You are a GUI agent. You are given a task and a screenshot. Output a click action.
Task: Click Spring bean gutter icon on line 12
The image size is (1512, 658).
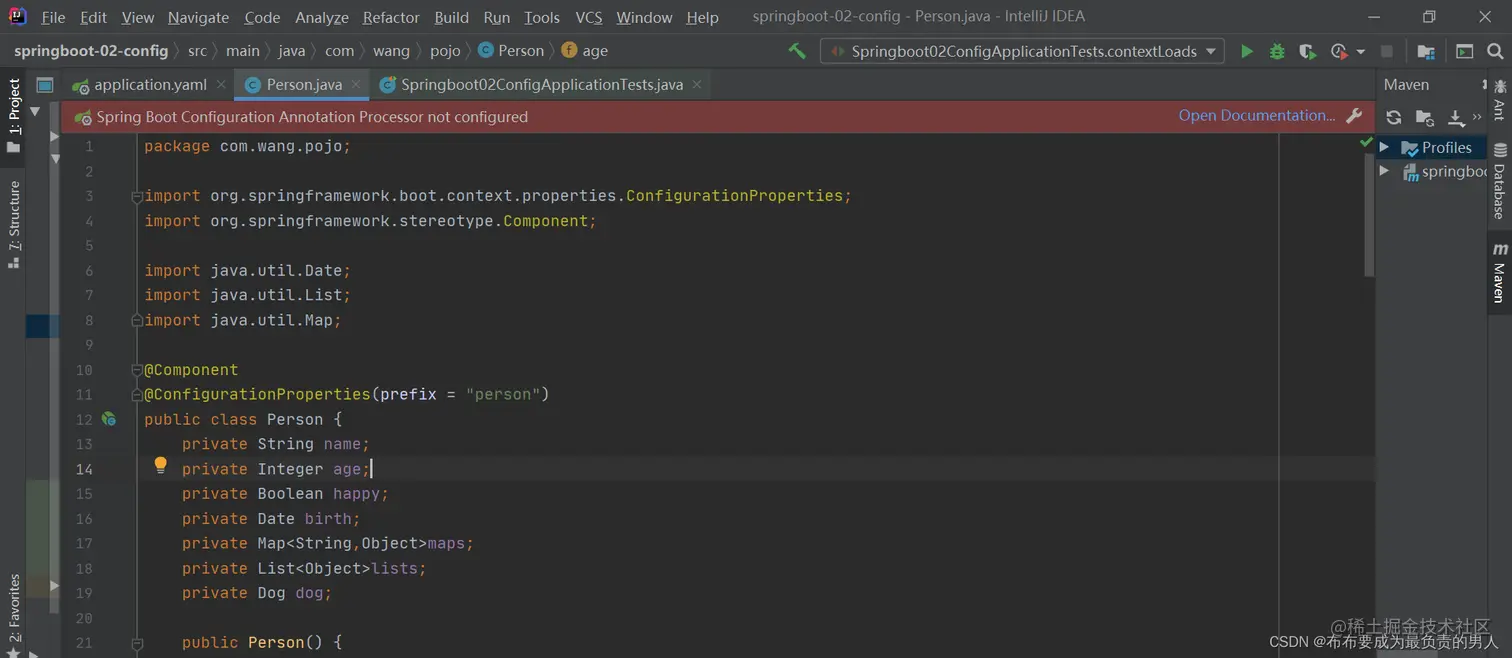point(109,420)
